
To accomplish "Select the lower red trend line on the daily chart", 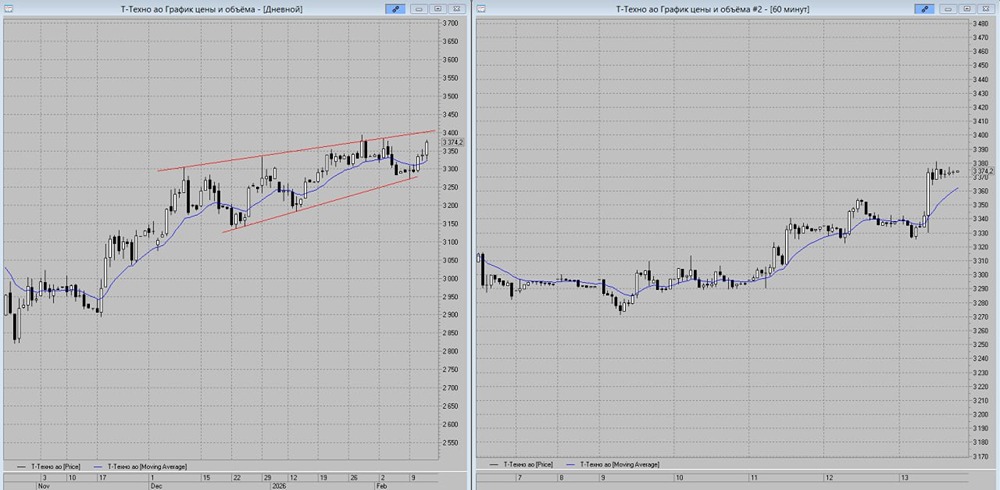I will coord(319,205).
